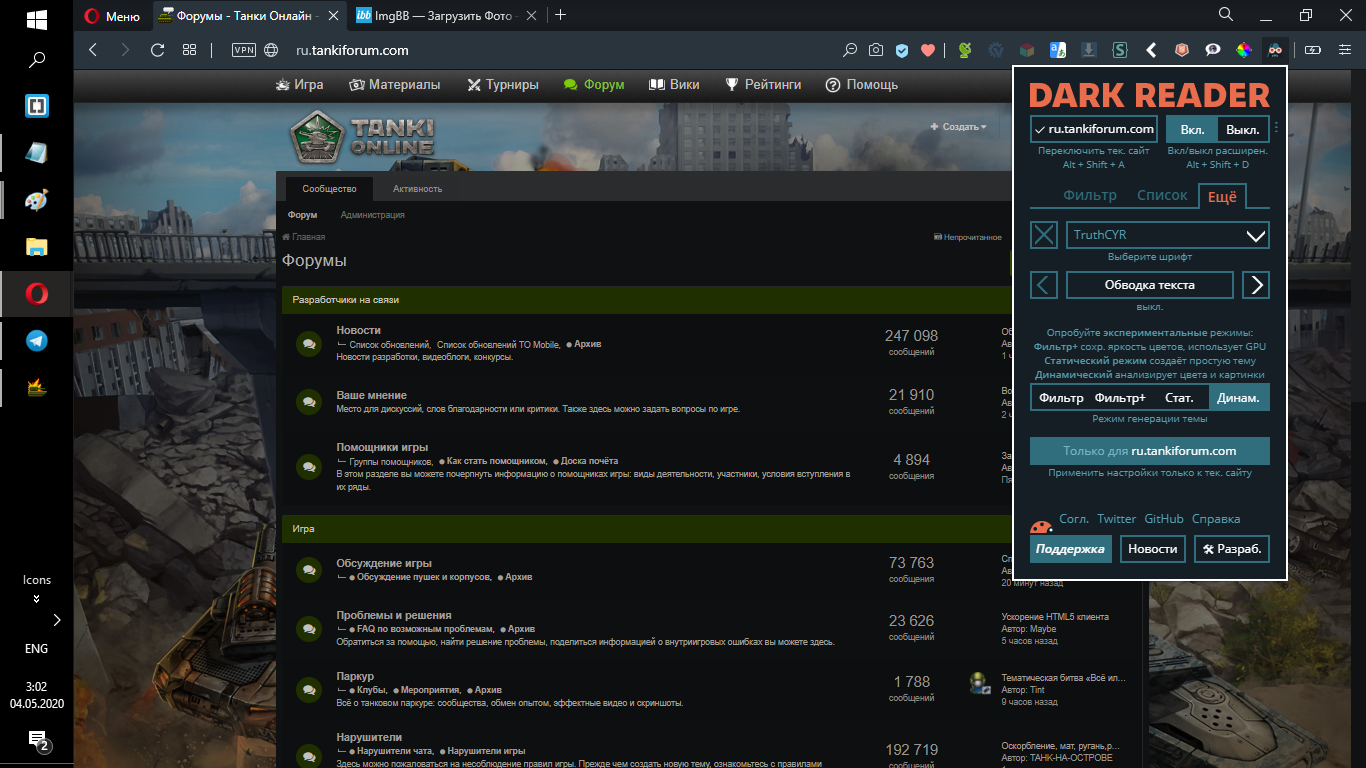Open the Сообщество forum tab
Screen dimensions: 1366x768
click(x=330, y=189)
